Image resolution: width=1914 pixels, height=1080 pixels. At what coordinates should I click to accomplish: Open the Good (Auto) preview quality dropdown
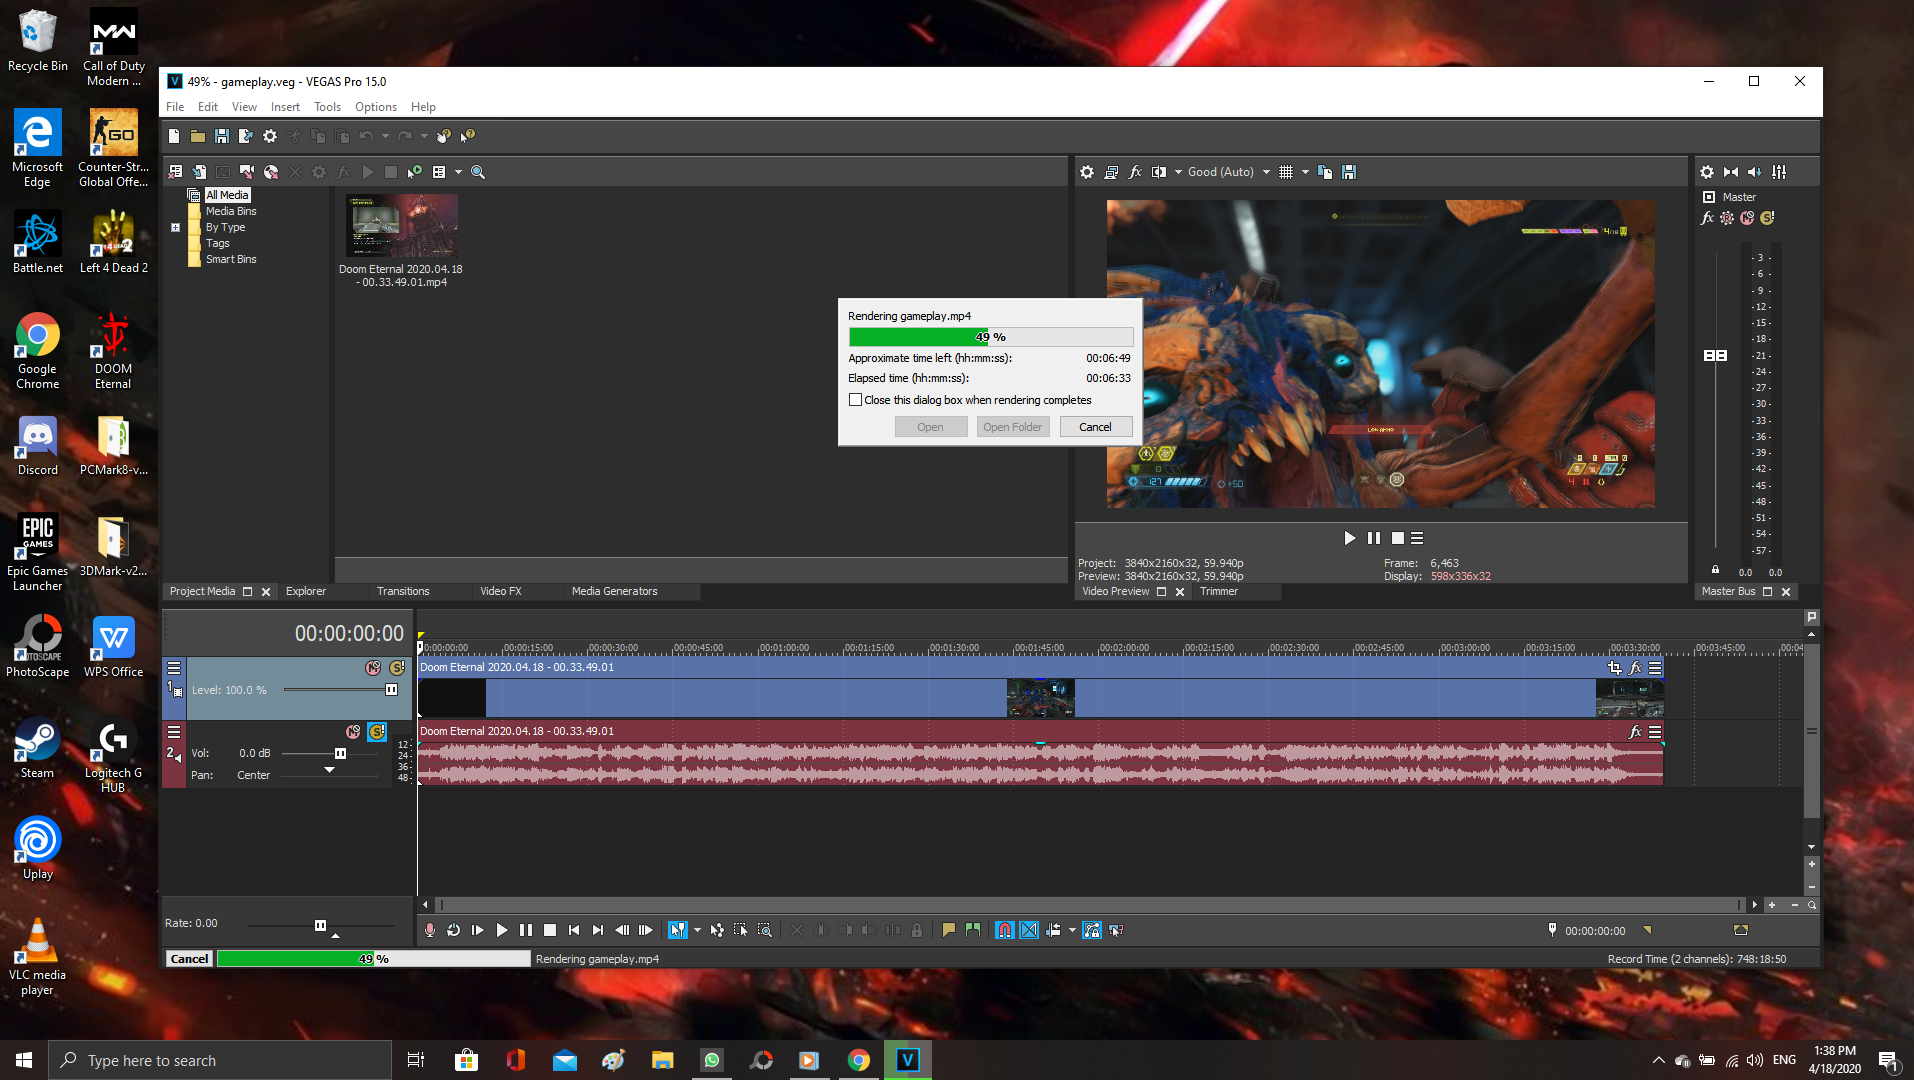click(1228, 172)
